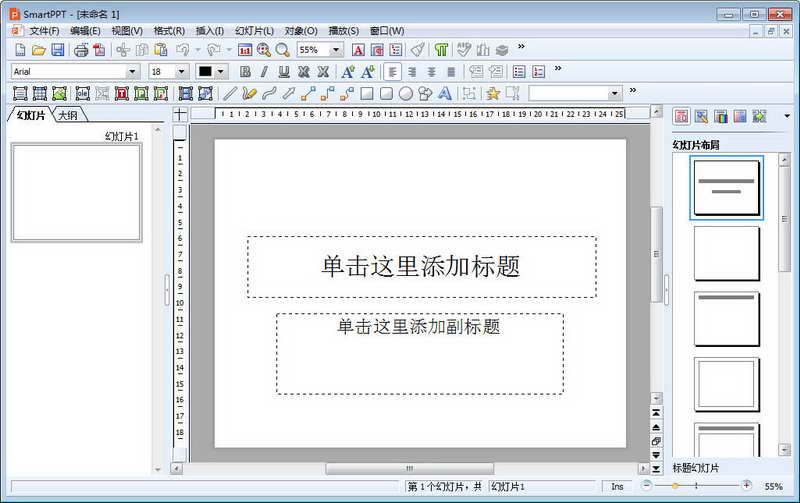Switch to the 大纲 tab

[x=68, y=115]
